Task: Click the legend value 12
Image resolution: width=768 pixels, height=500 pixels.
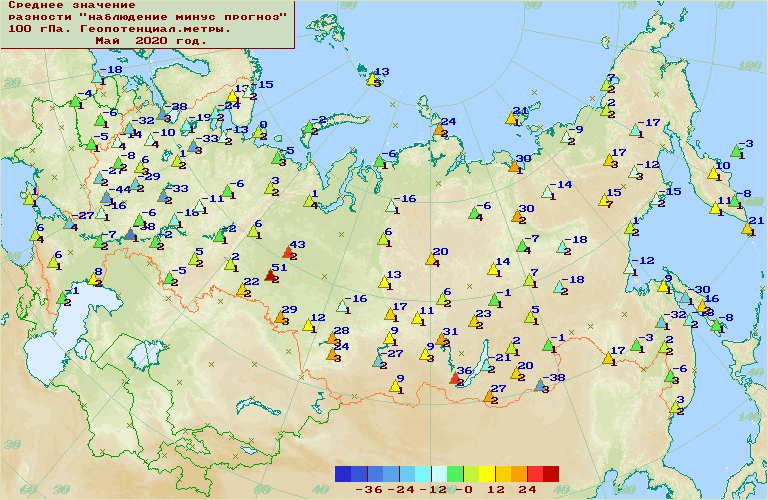Action: (x=496, y=490)
